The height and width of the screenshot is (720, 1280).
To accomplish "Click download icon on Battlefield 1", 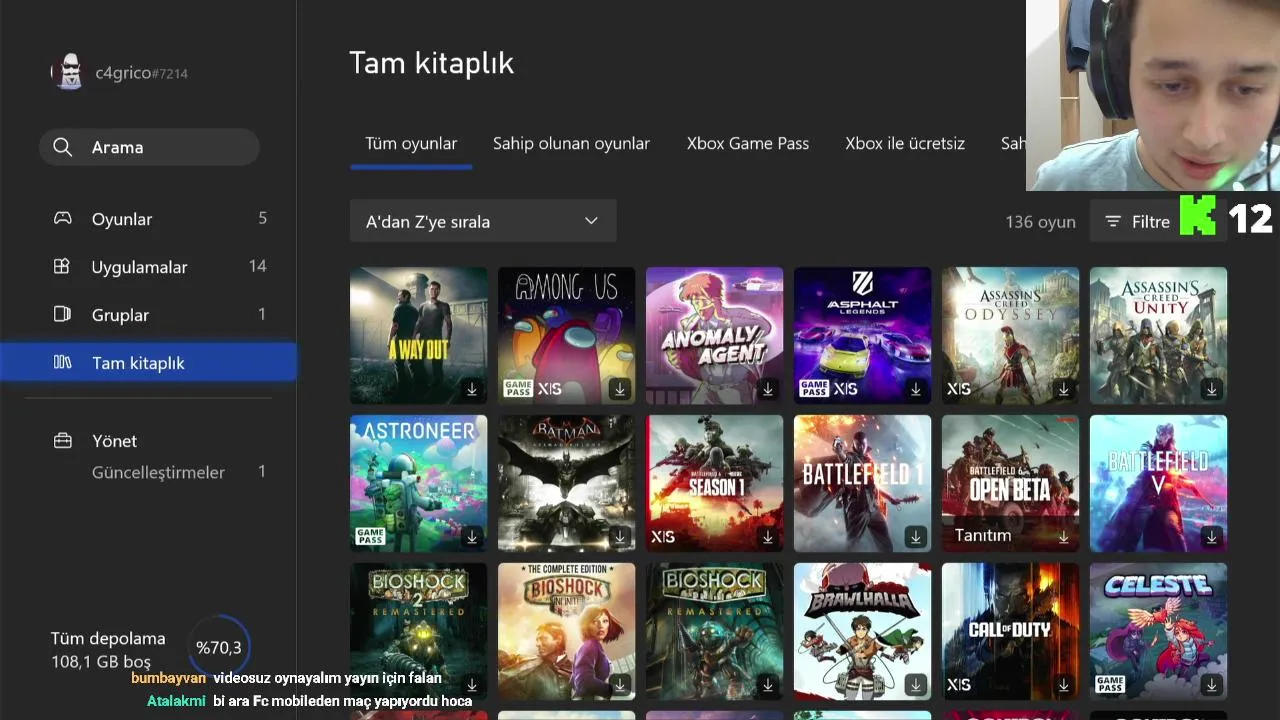I will click(x=916, y=537).
